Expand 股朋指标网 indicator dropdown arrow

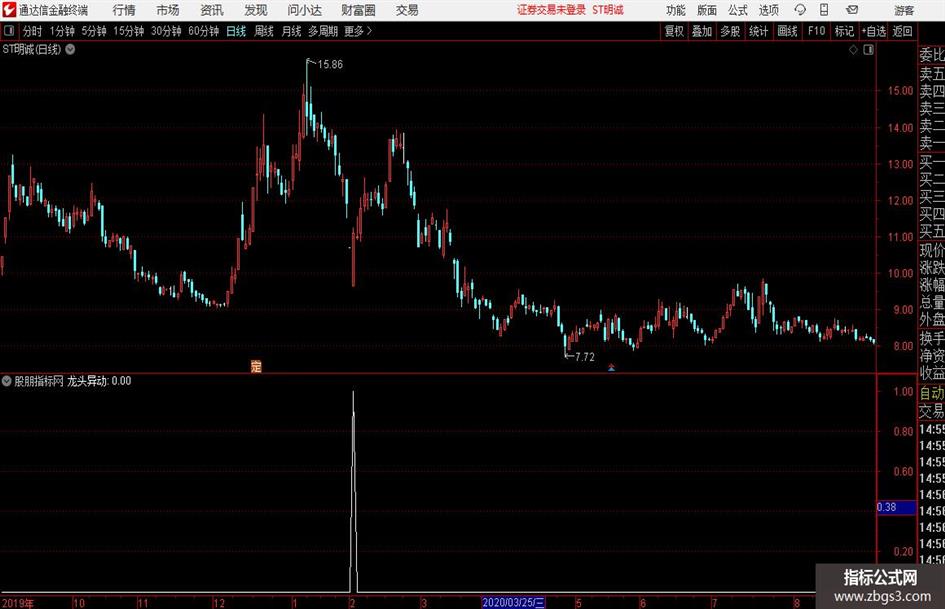(x=7, y=381)
